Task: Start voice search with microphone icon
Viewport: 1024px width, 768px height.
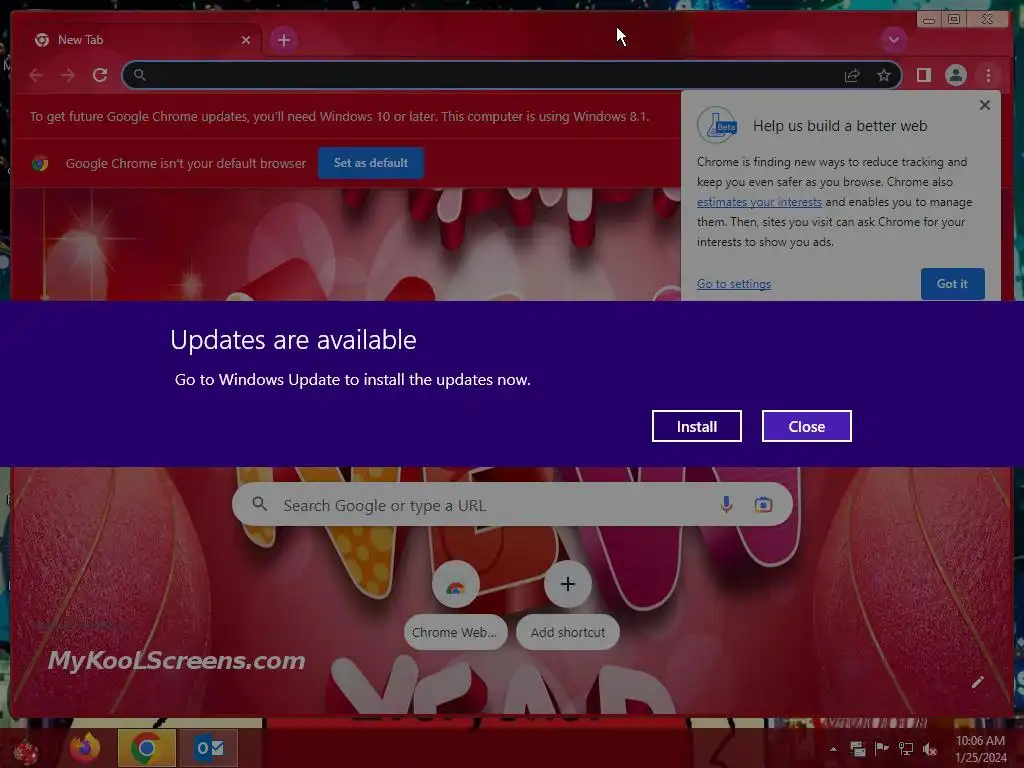Action: (726, 505)
